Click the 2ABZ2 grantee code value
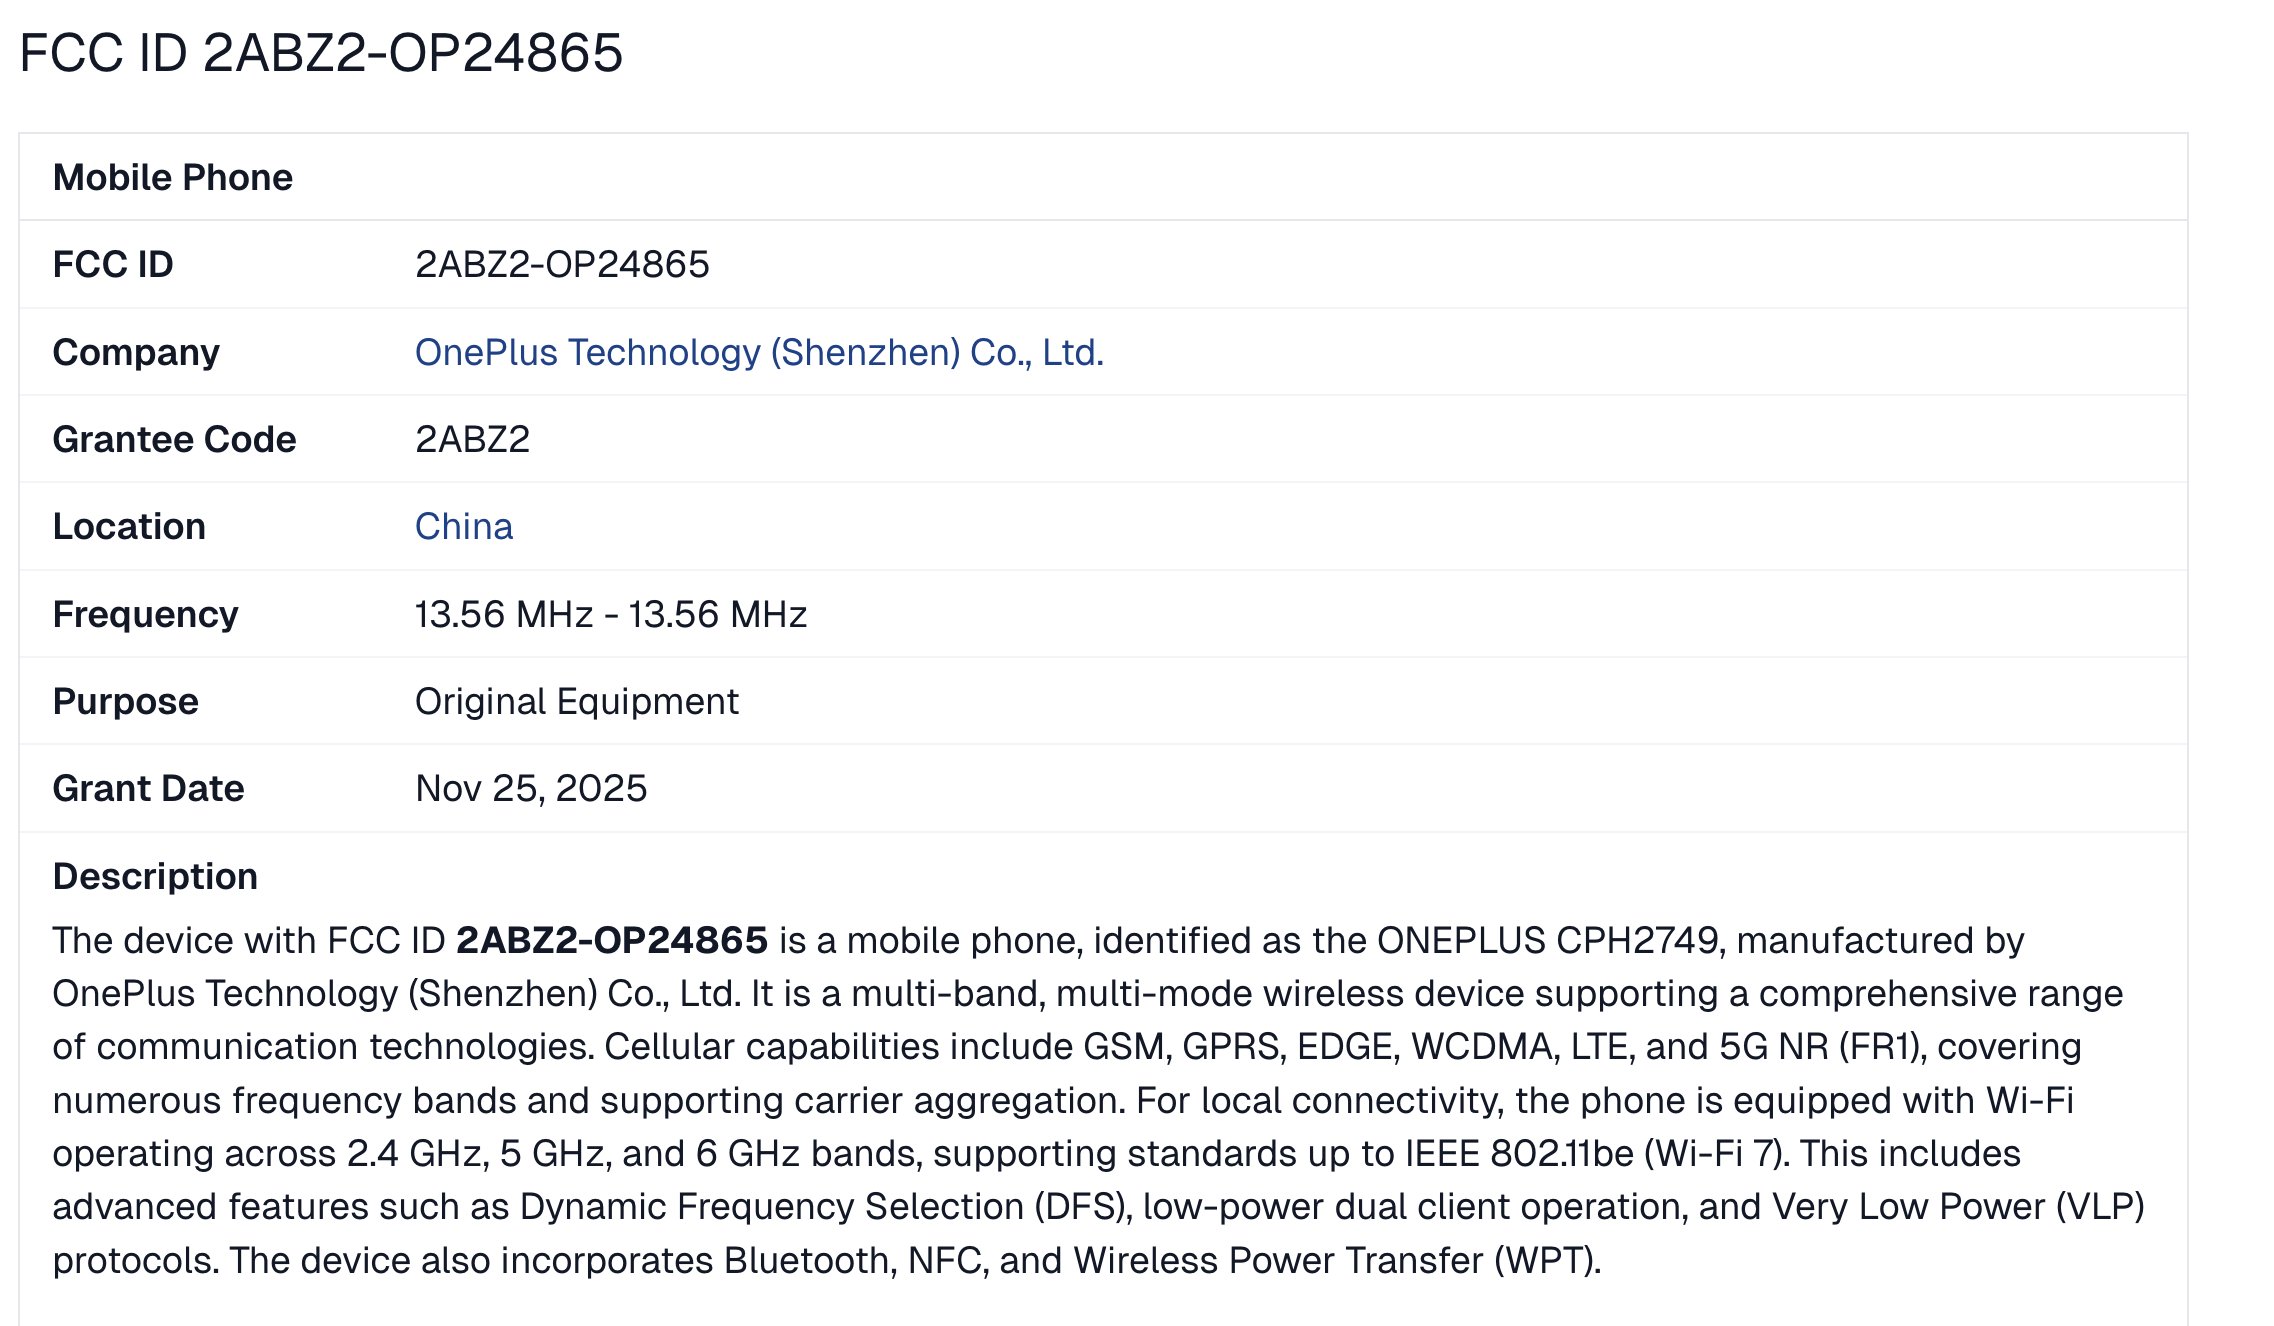Image resolution: width=2274 pixels, height=1326 pixels. pos(472,439)
